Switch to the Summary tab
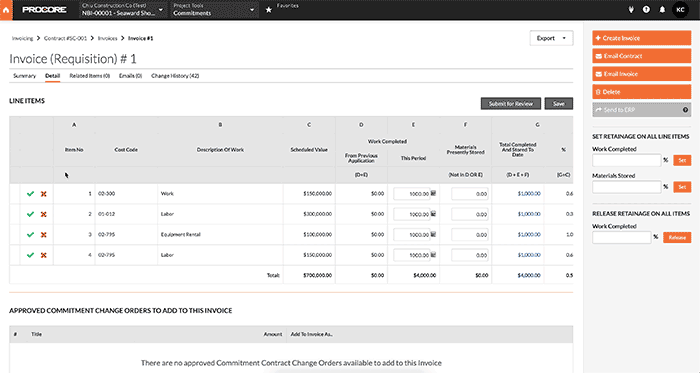This screenshot has width=700, height=373. [25, 76]
